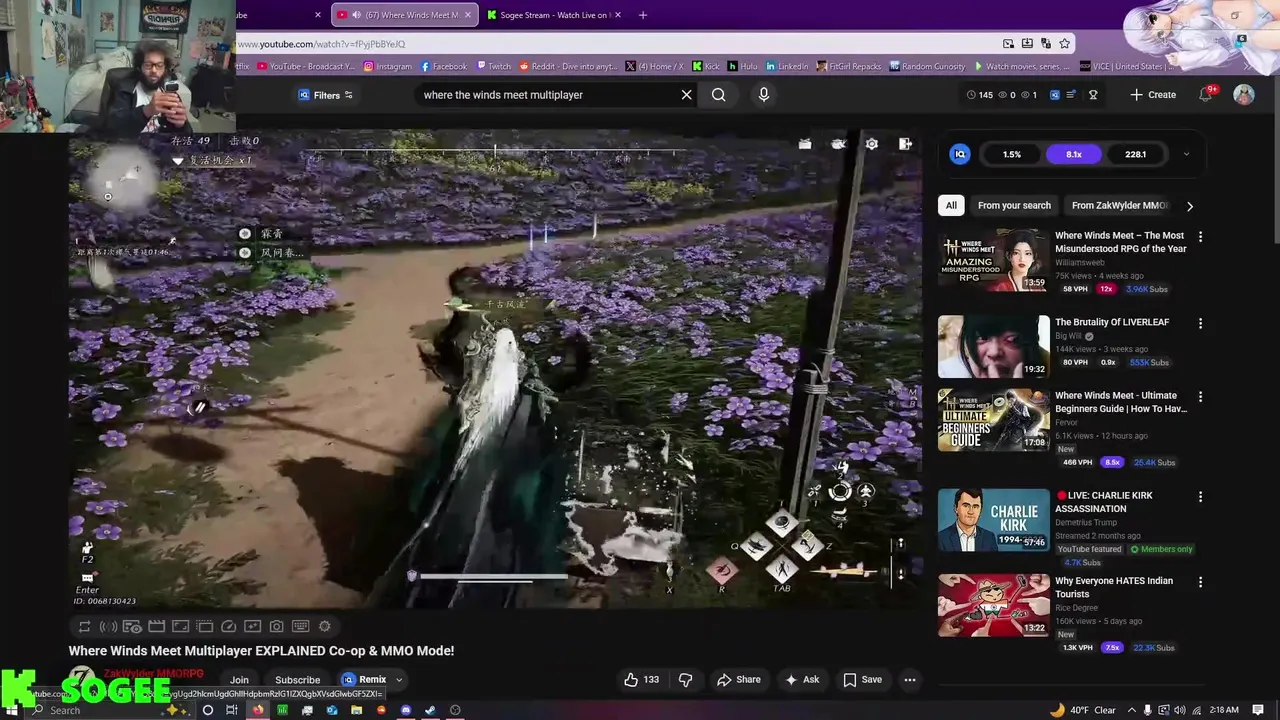Open the Steam icon in the taskbar
Viewport: 1280px width, 720px height.
pos(430,710)
